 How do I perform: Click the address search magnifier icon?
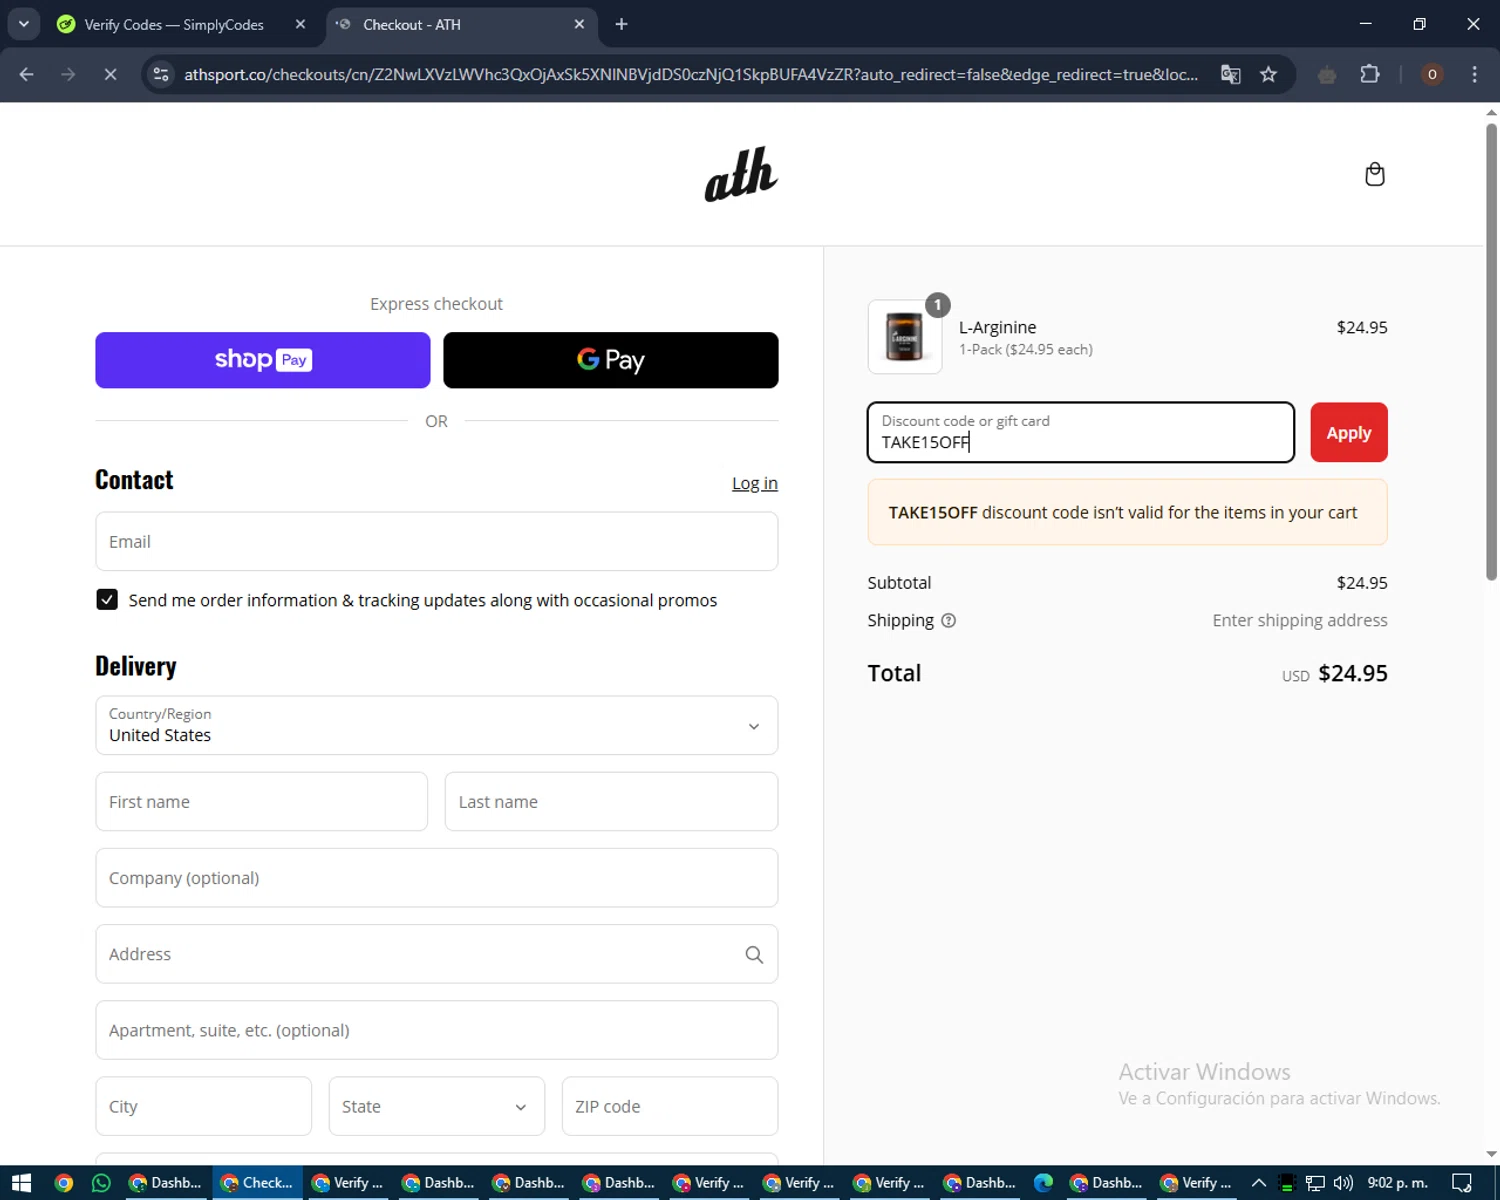(754, 955)
